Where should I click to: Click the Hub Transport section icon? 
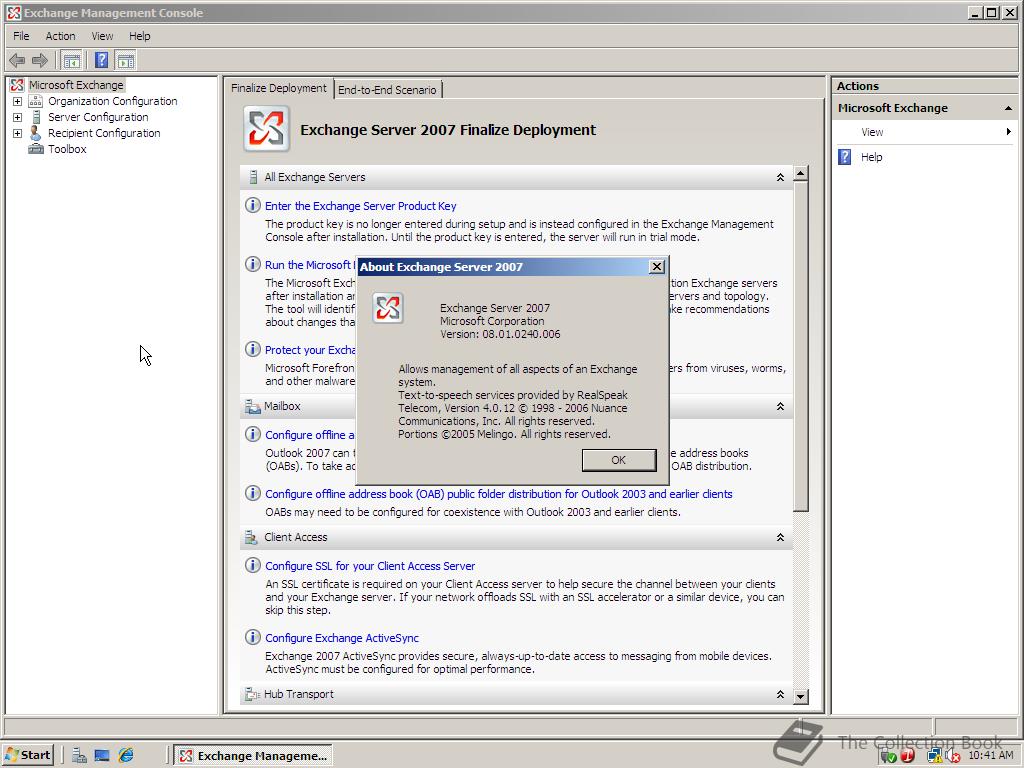click(x=251, y=695)
